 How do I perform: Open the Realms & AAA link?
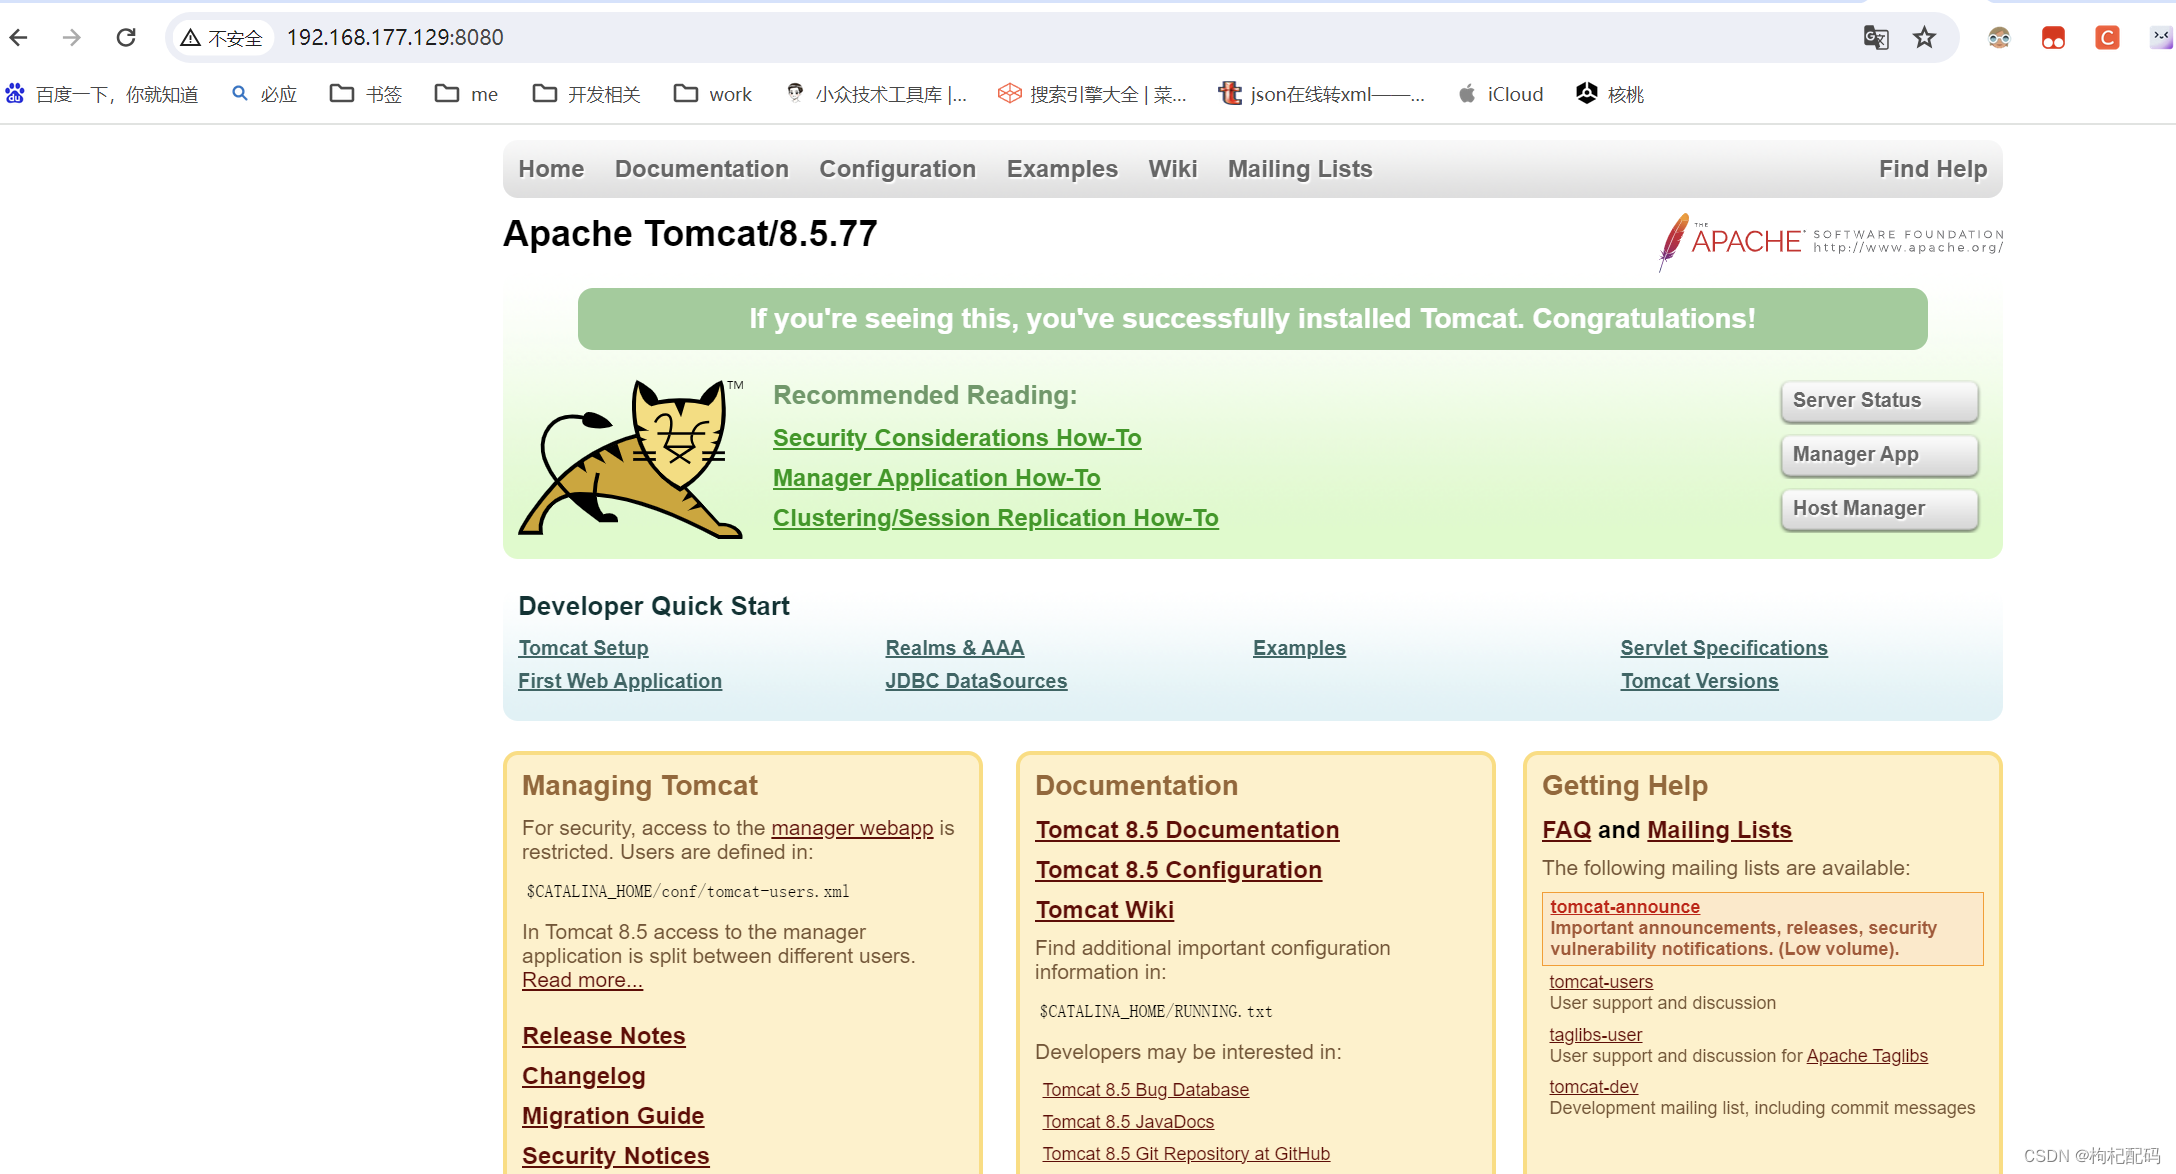click(x=955, y=648)
